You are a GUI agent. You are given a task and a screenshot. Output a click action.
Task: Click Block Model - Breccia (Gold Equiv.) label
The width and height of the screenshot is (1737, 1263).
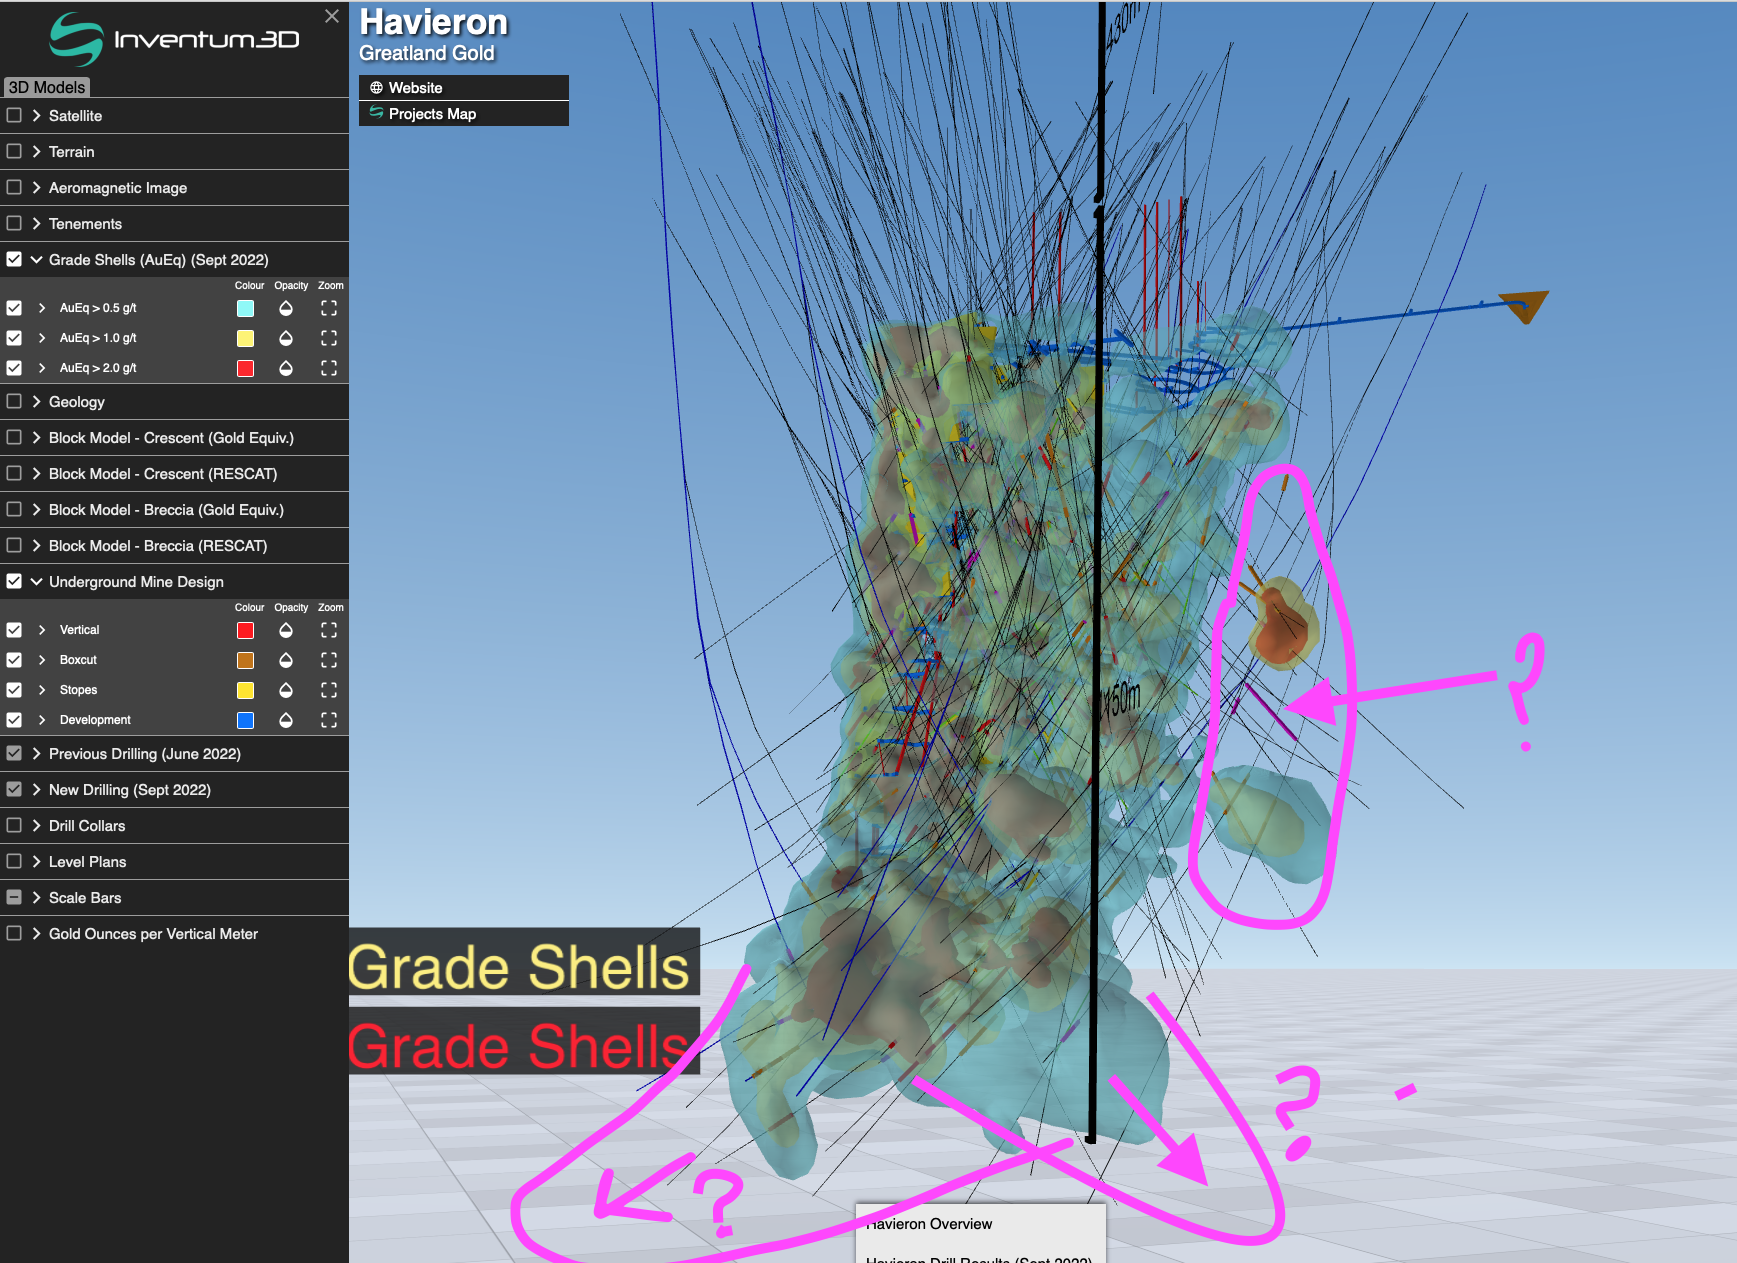(166, 509)
